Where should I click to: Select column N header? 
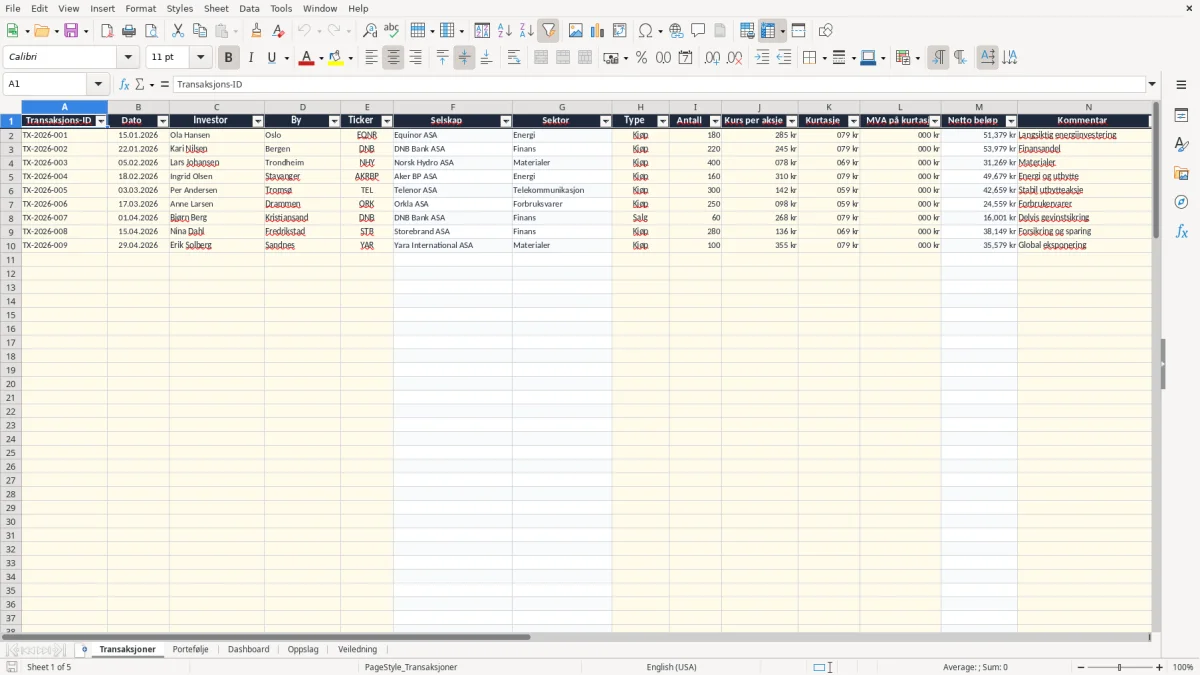(x=1088, y=107)
